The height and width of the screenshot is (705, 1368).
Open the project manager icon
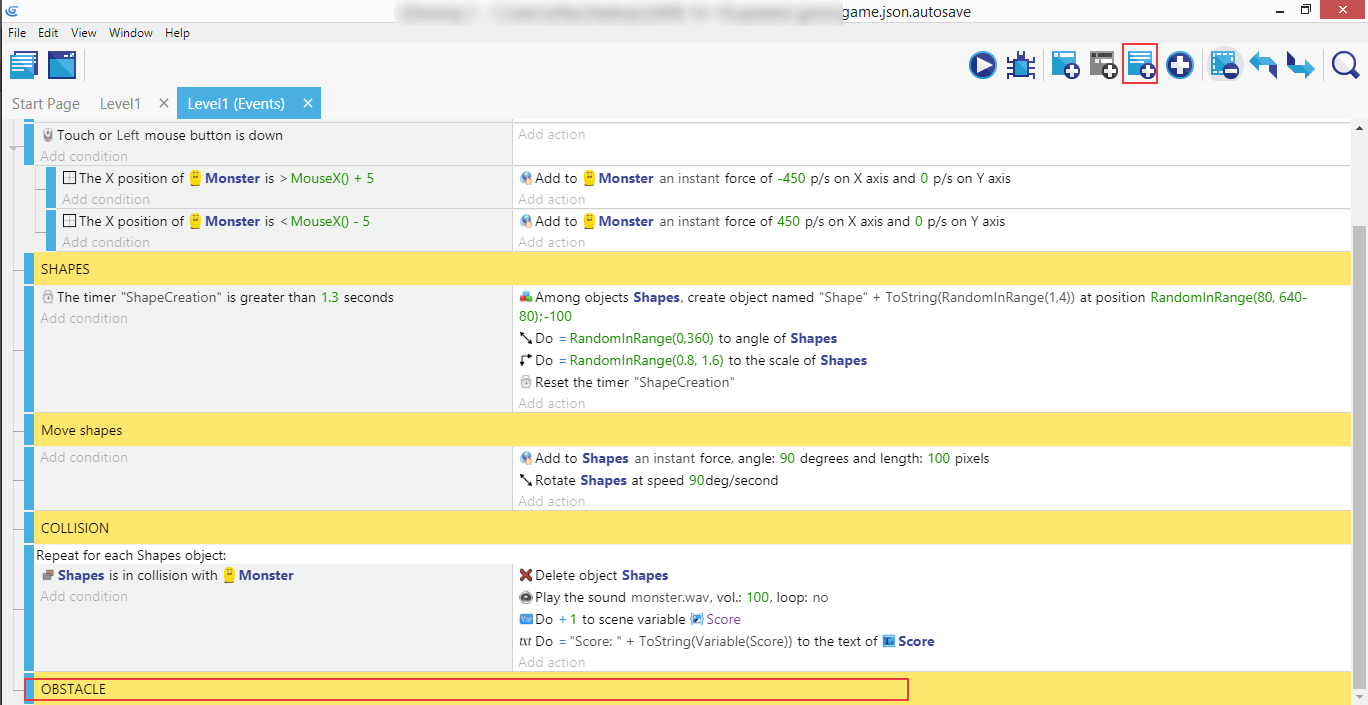coord(24,65)
